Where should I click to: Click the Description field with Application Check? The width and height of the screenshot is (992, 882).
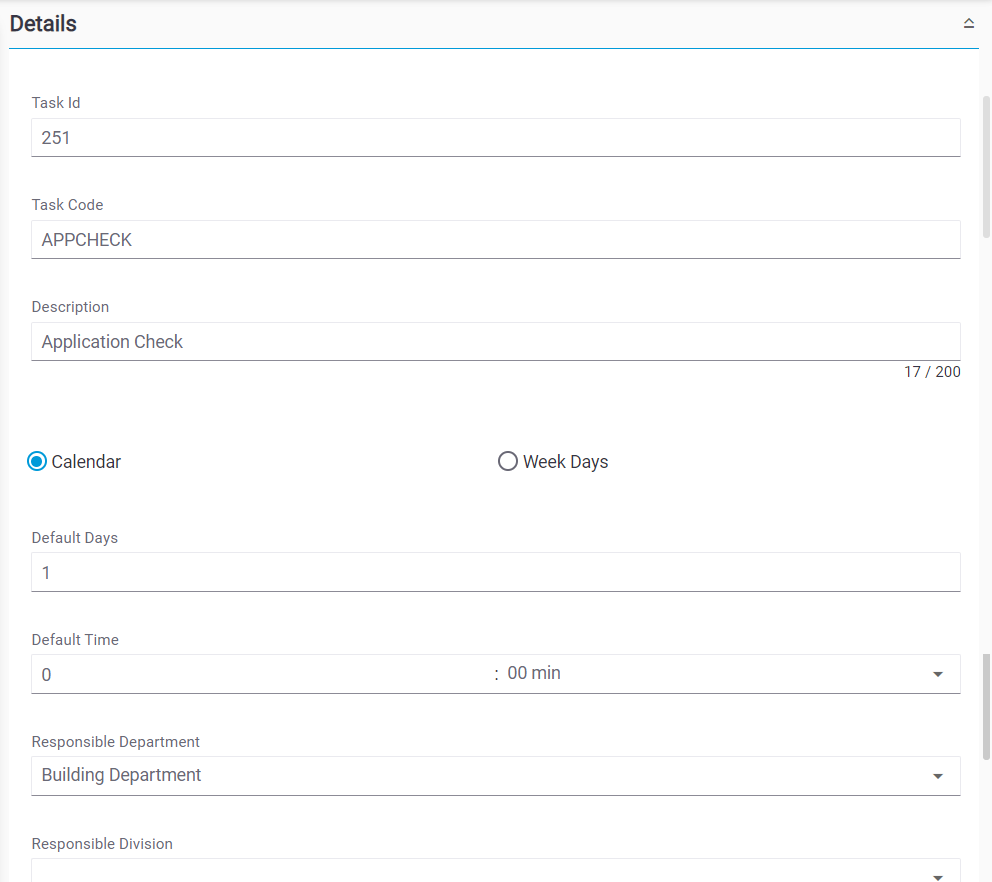[x=496, y=342]
